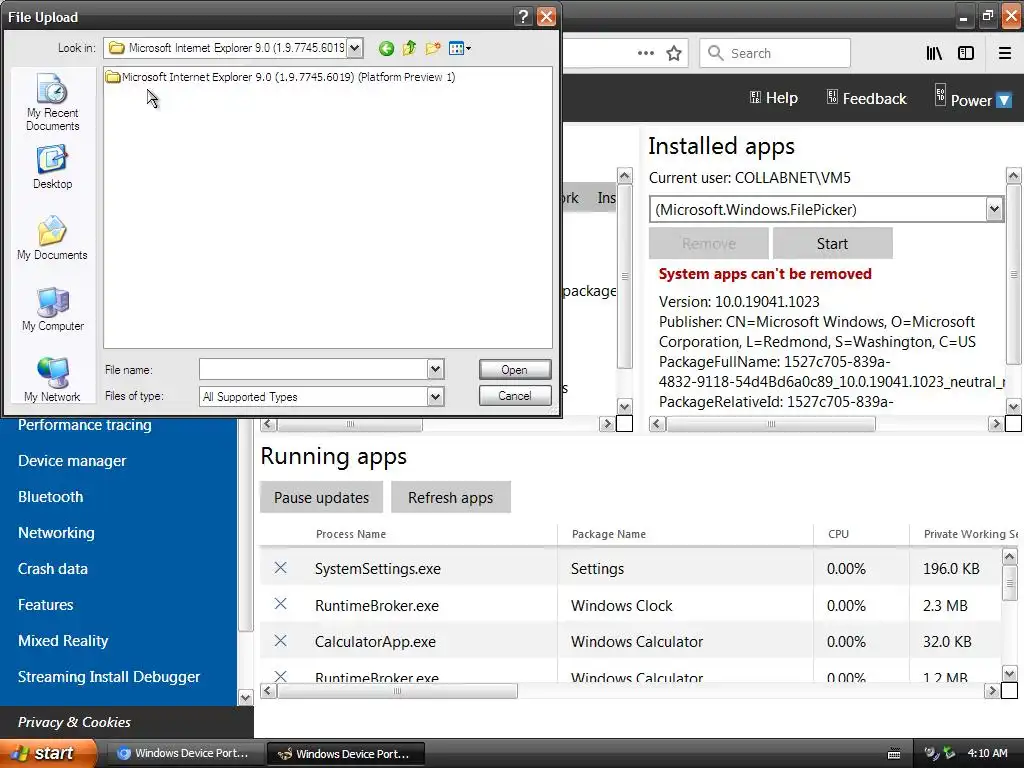Click the Feedback icon in the portal header
The width and height of the screenshot is (1024, 768).
[832, 97]
